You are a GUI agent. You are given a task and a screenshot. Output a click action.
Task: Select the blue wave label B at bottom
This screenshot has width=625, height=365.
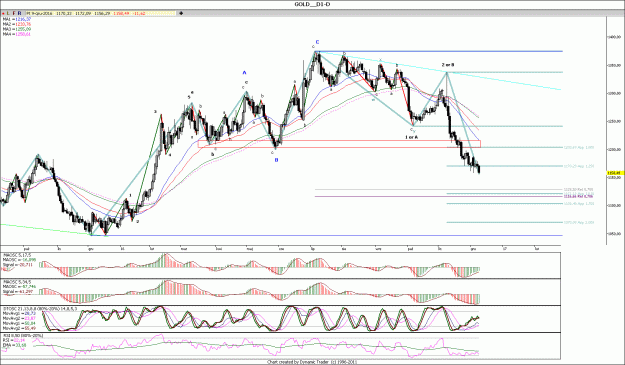pos(276,160)
